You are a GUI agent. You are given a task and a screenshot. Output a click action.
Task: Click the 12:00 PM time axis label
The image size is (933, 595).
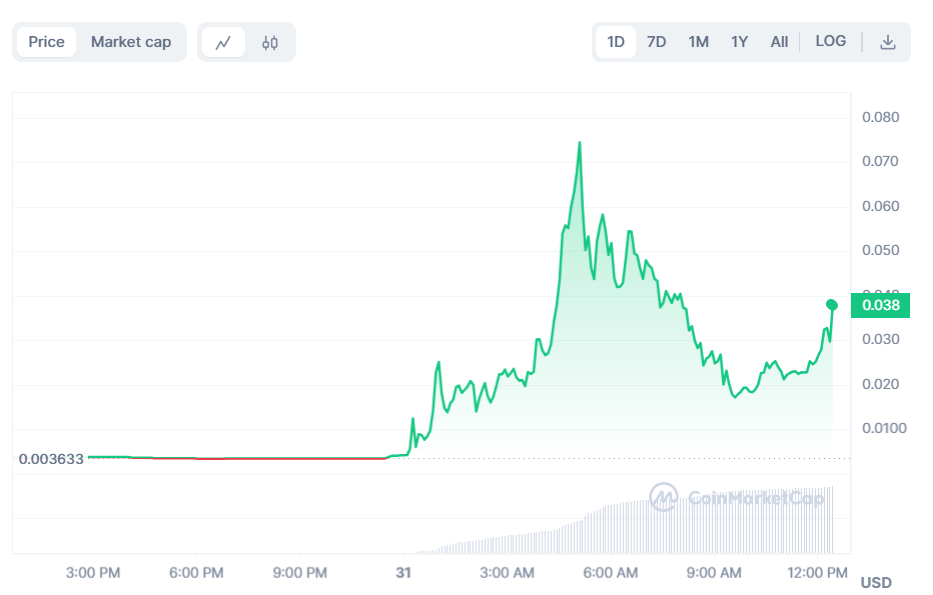click(818, 573)
